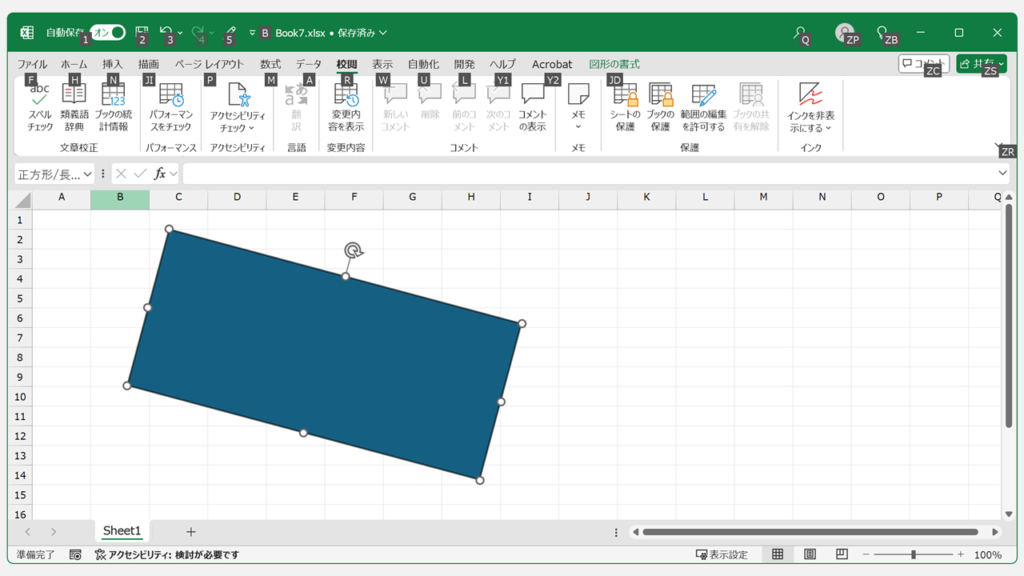1024x576 pixels.
Task: Open the Acrobat tab
Action: pos(552,64)
